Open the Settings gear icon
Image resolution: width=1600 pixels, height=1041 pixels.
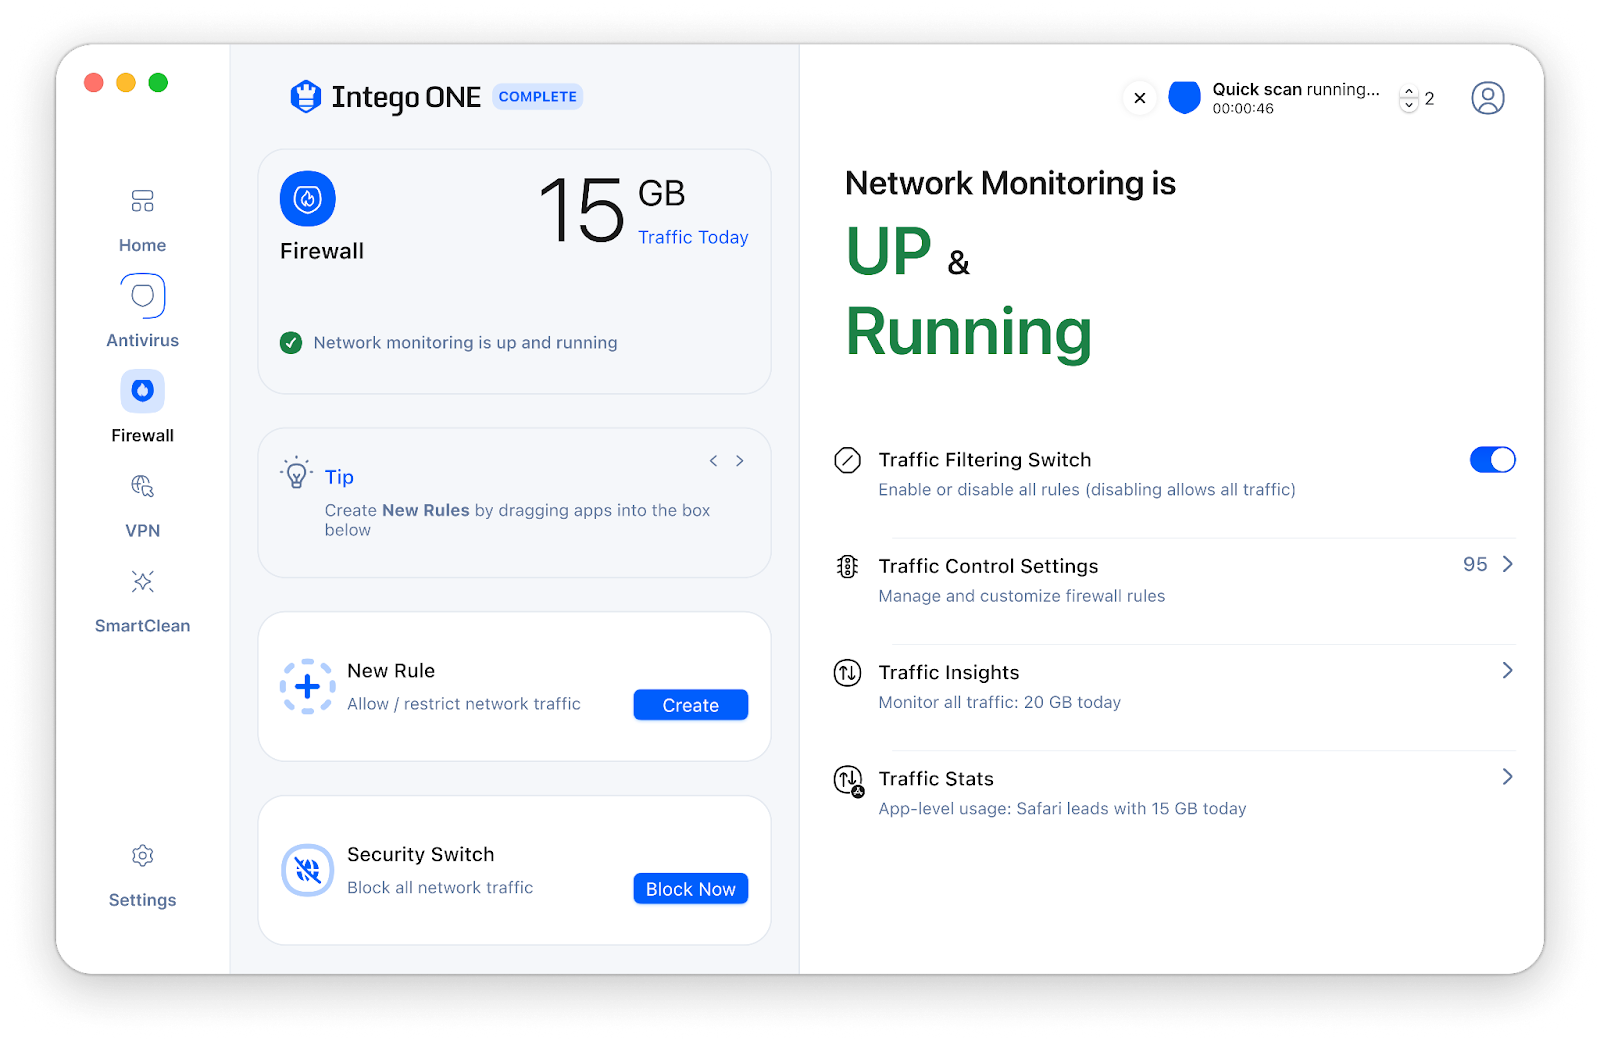(142, 856)
